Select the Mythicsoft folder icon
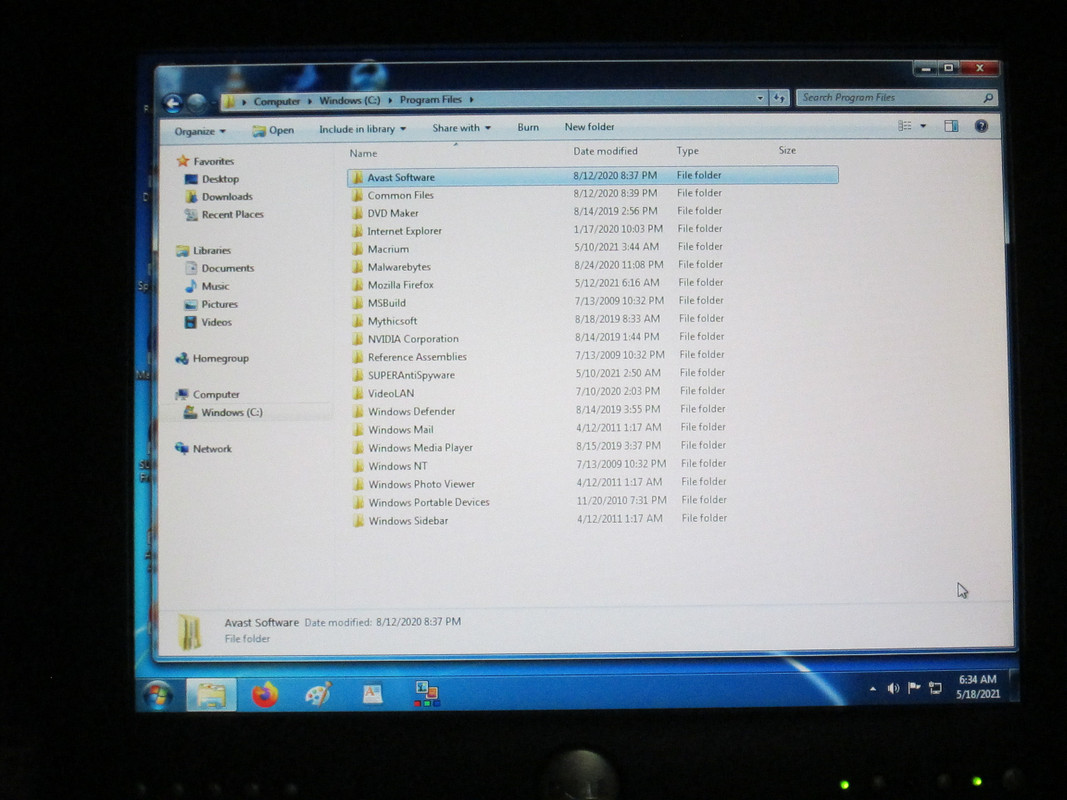The image size is (1067, 800). coord(357,321)
